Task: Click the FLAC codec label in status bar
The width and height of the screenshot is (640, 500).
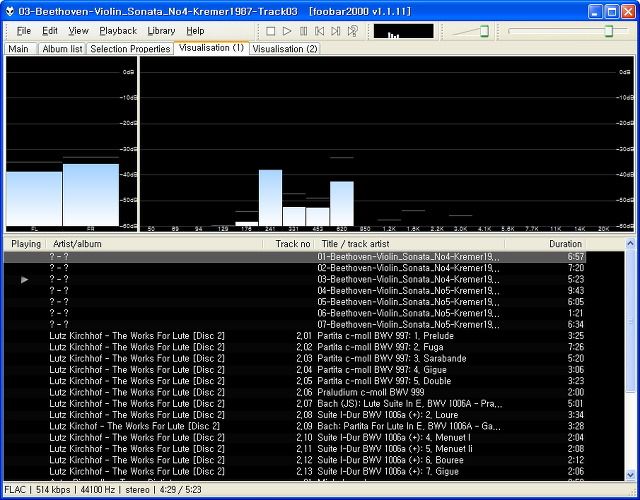Action: (x=15, y=490)
